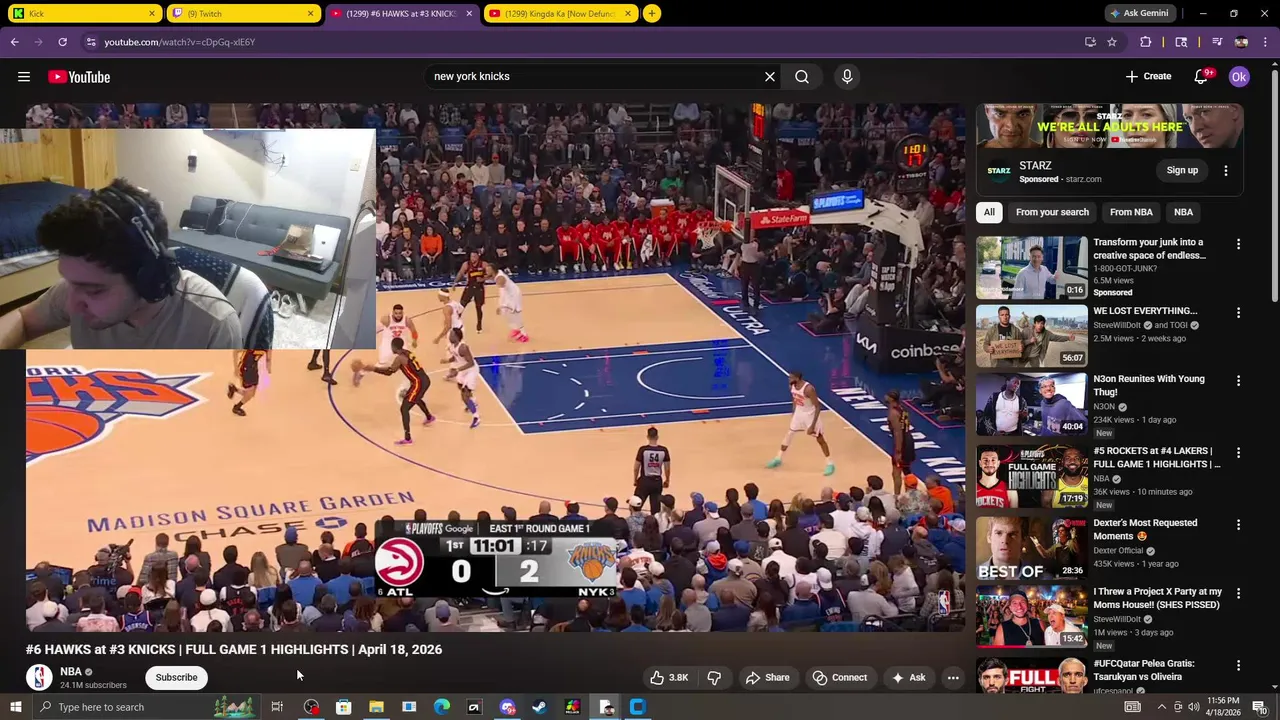Open Rockets at Lakers highlights thumbnail

(x=1031, y=476)
